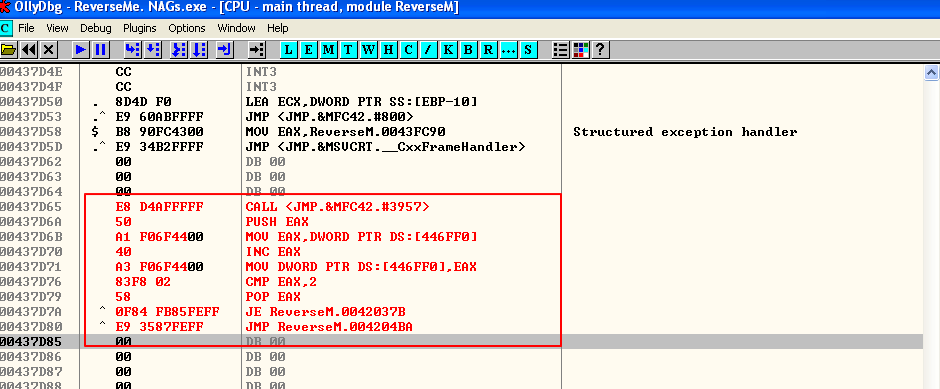The width and height of the screenshot is (940, 389).
Task: Show Threads with the T button
Action: coord(348,50)
